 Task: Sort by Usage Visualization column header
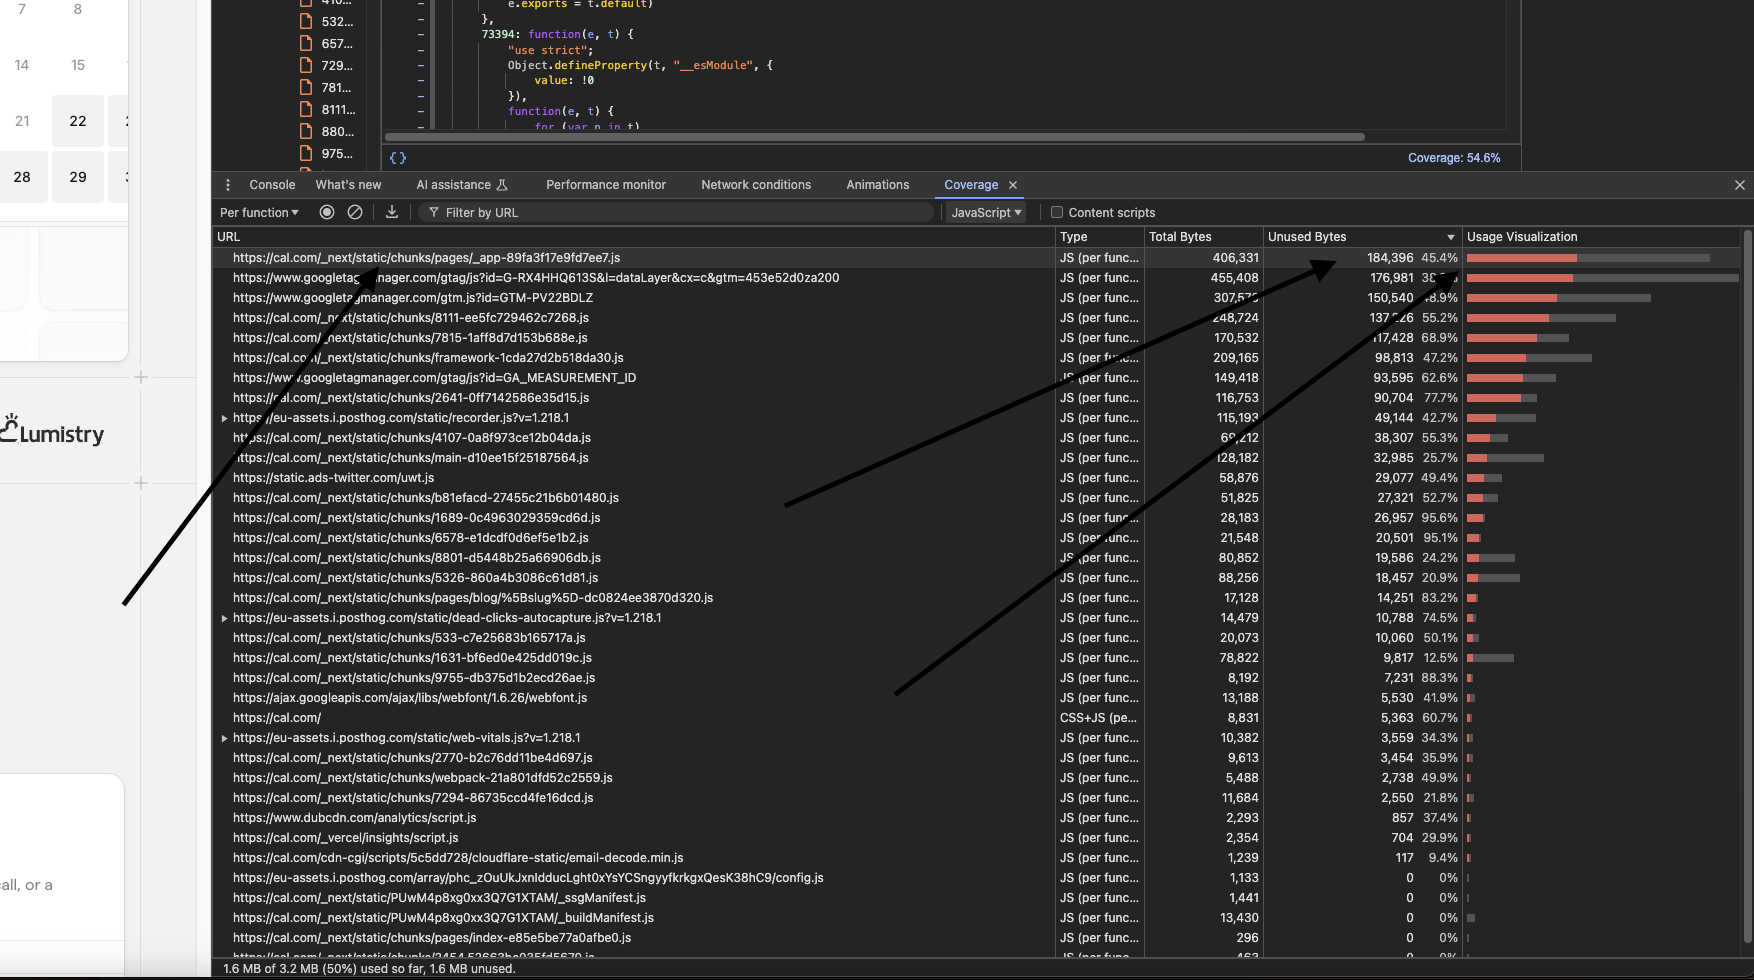pos(1602,237)
